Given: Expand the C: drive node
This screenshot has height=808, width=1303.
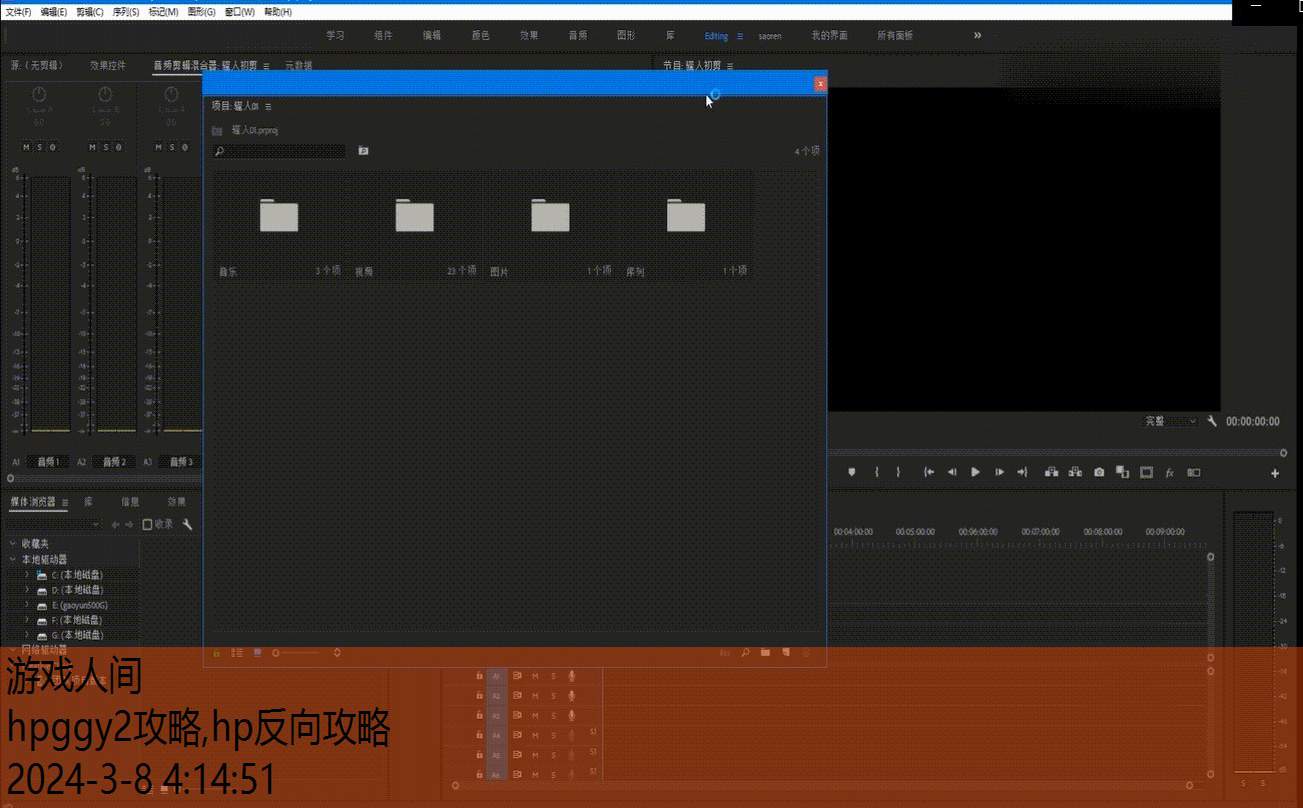Looking at the screenshot, I should [x=27, y=575].
